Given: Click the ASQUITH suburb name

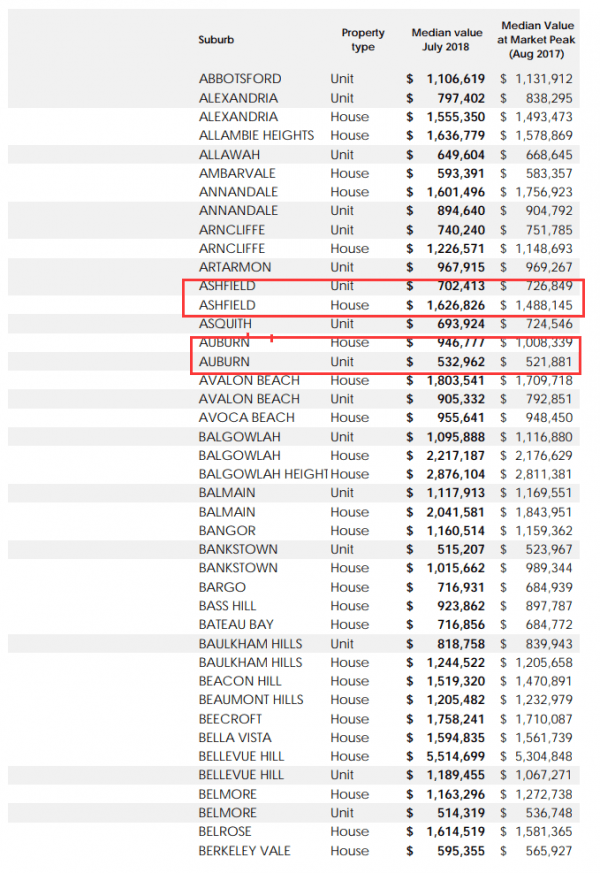Looking at the screenshot, I should (225, 324).
